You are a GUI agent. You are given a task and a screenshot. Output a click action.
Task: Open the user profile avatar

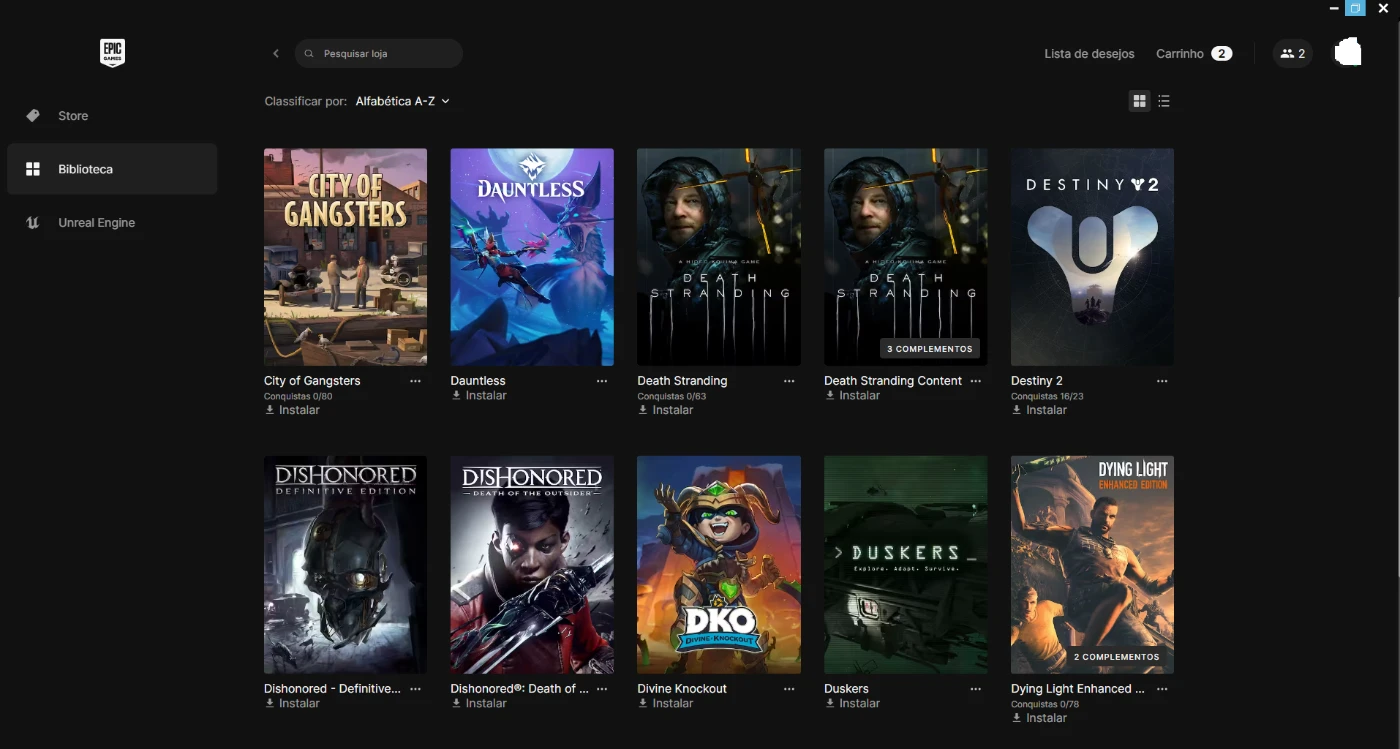(x=1348, y=53)
